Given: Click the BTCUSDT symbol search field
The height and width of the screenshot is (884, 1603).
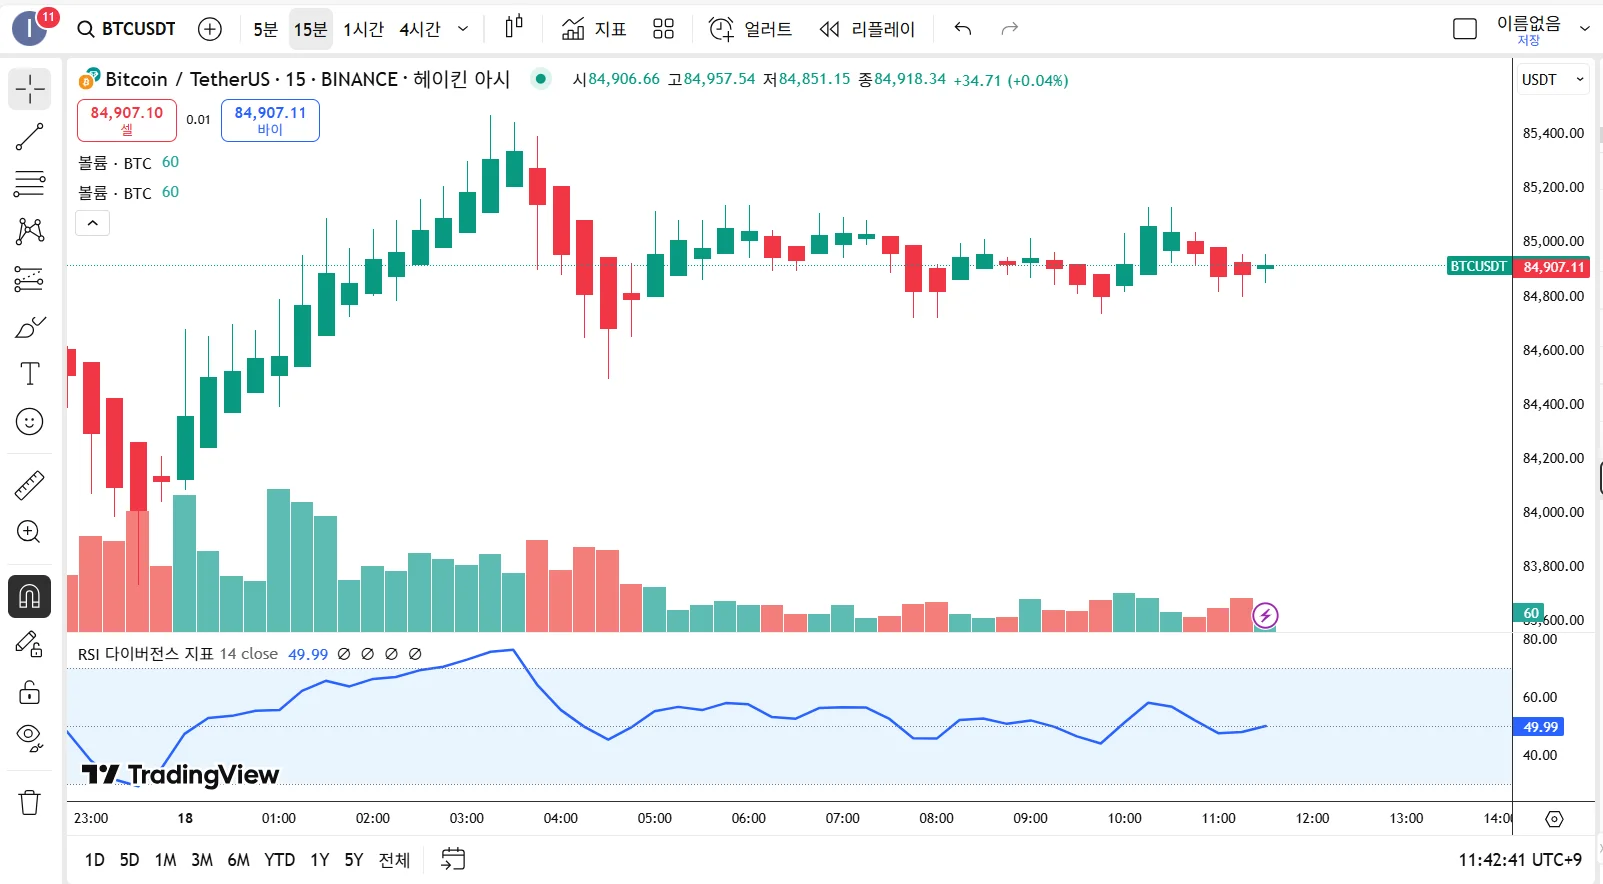Looking at the screenshot, I should (x=127, y=29).
